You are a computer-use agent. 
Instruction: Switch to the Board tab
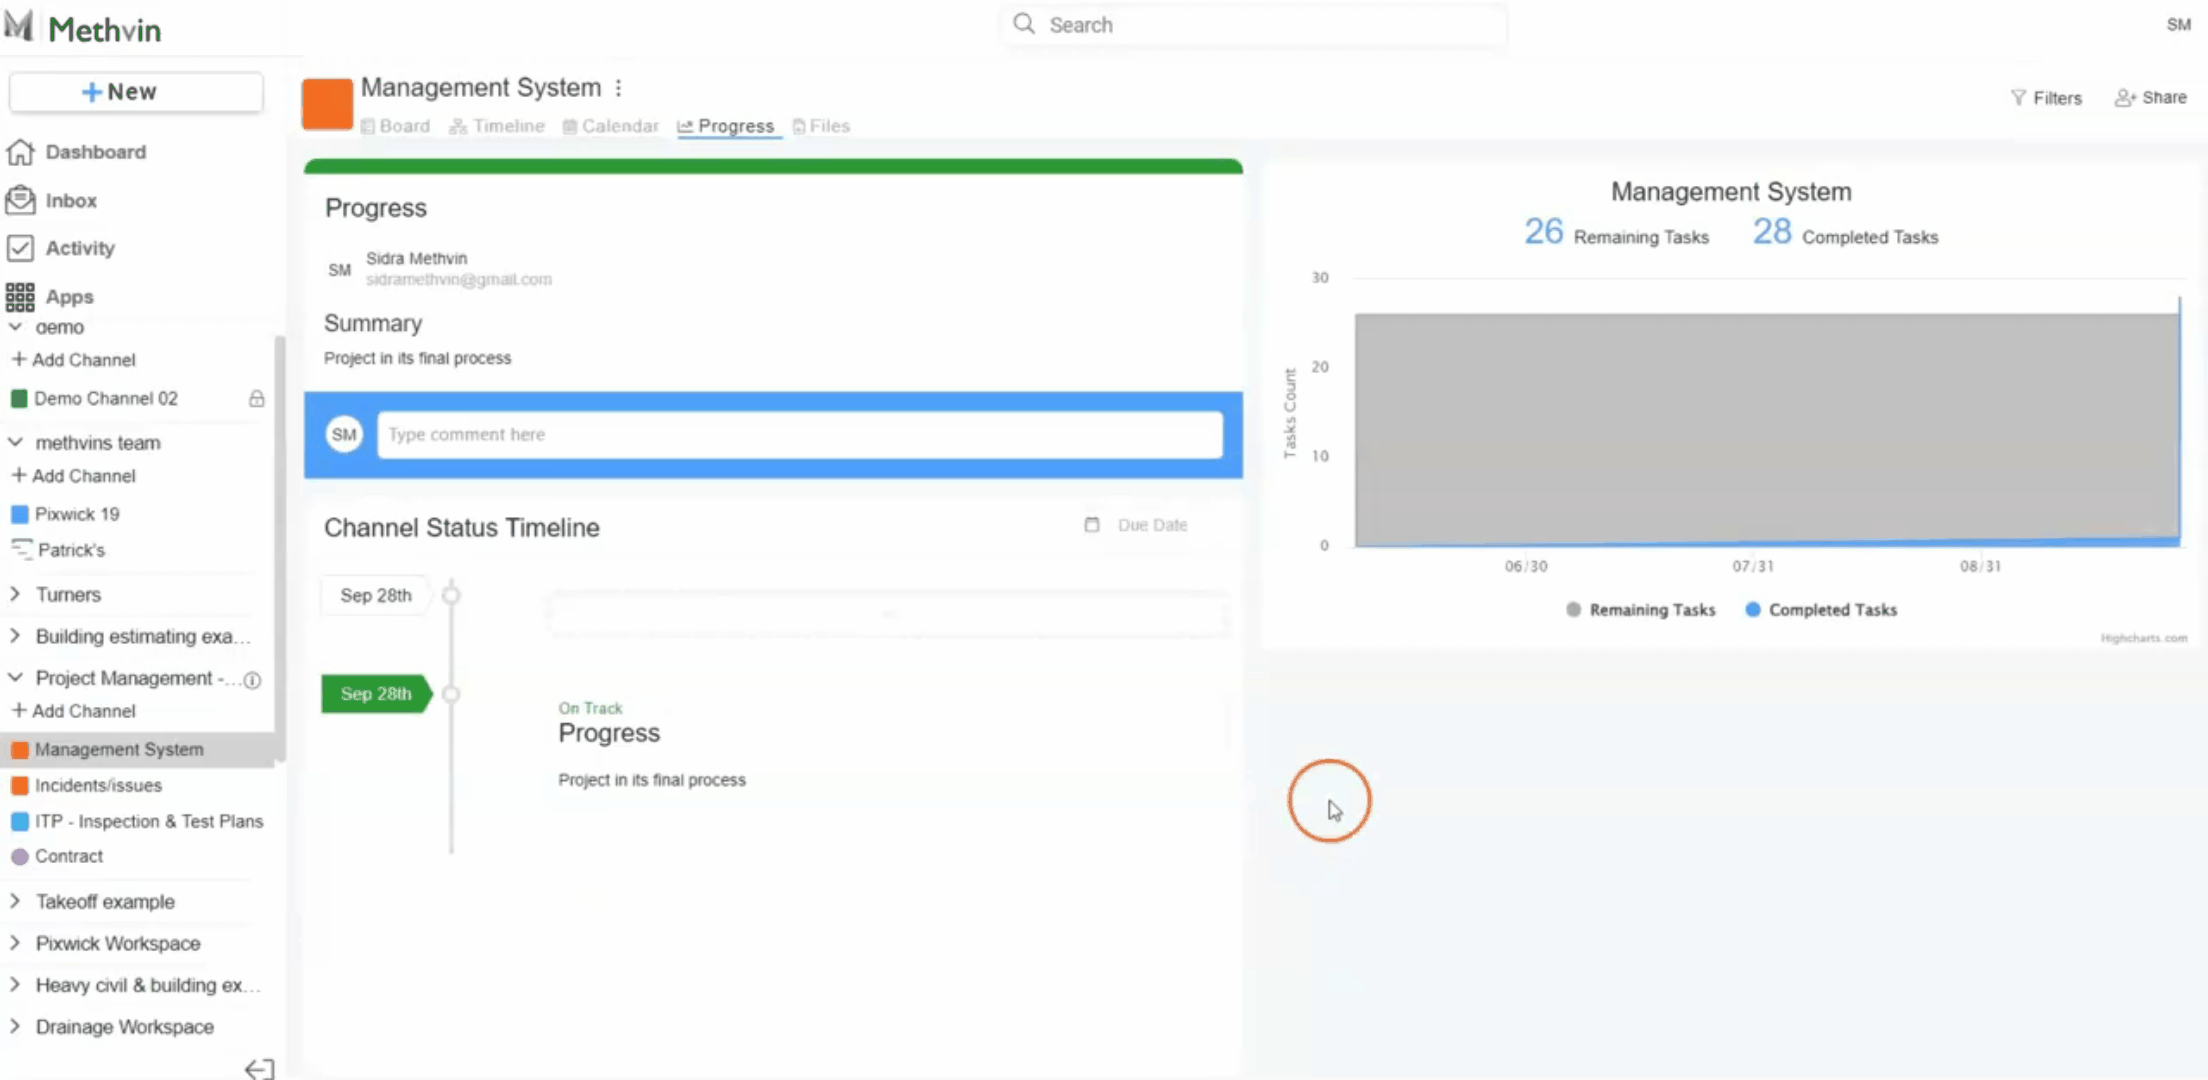[396, 126]
